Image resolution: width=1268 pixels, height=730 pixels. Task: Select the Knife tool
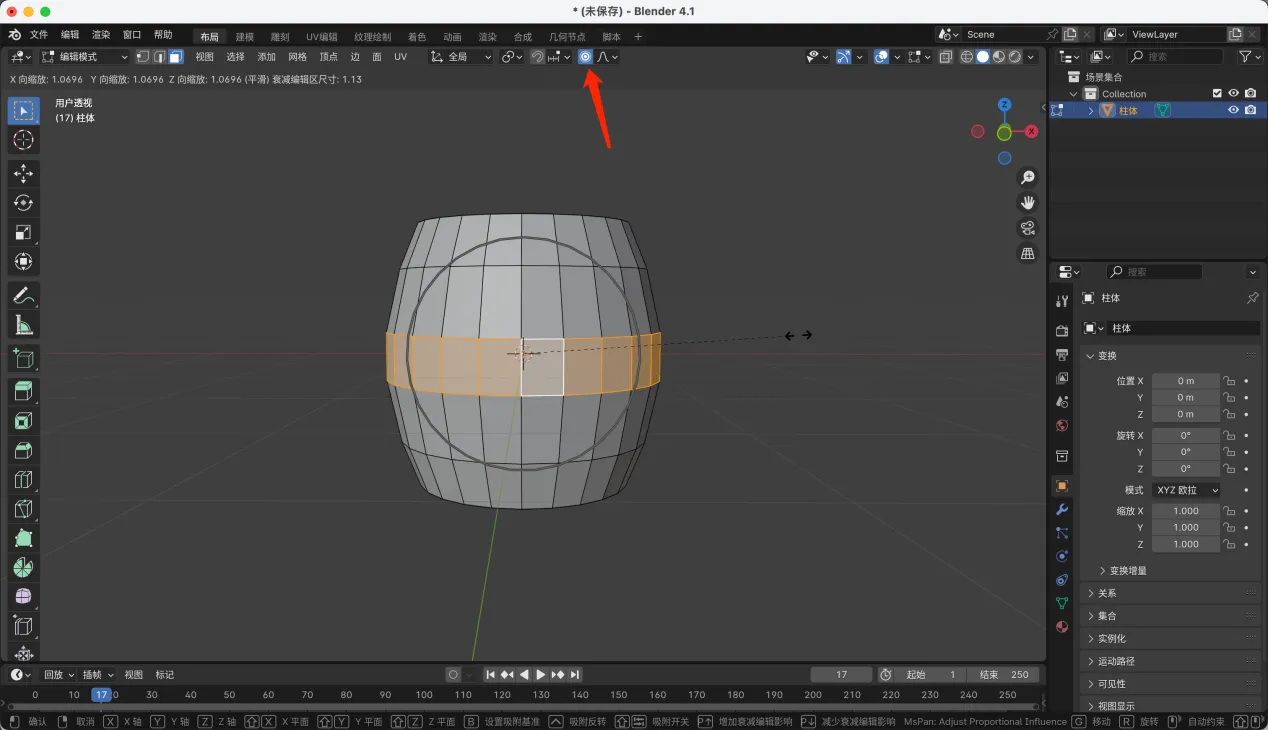click(x=24, y=508)
